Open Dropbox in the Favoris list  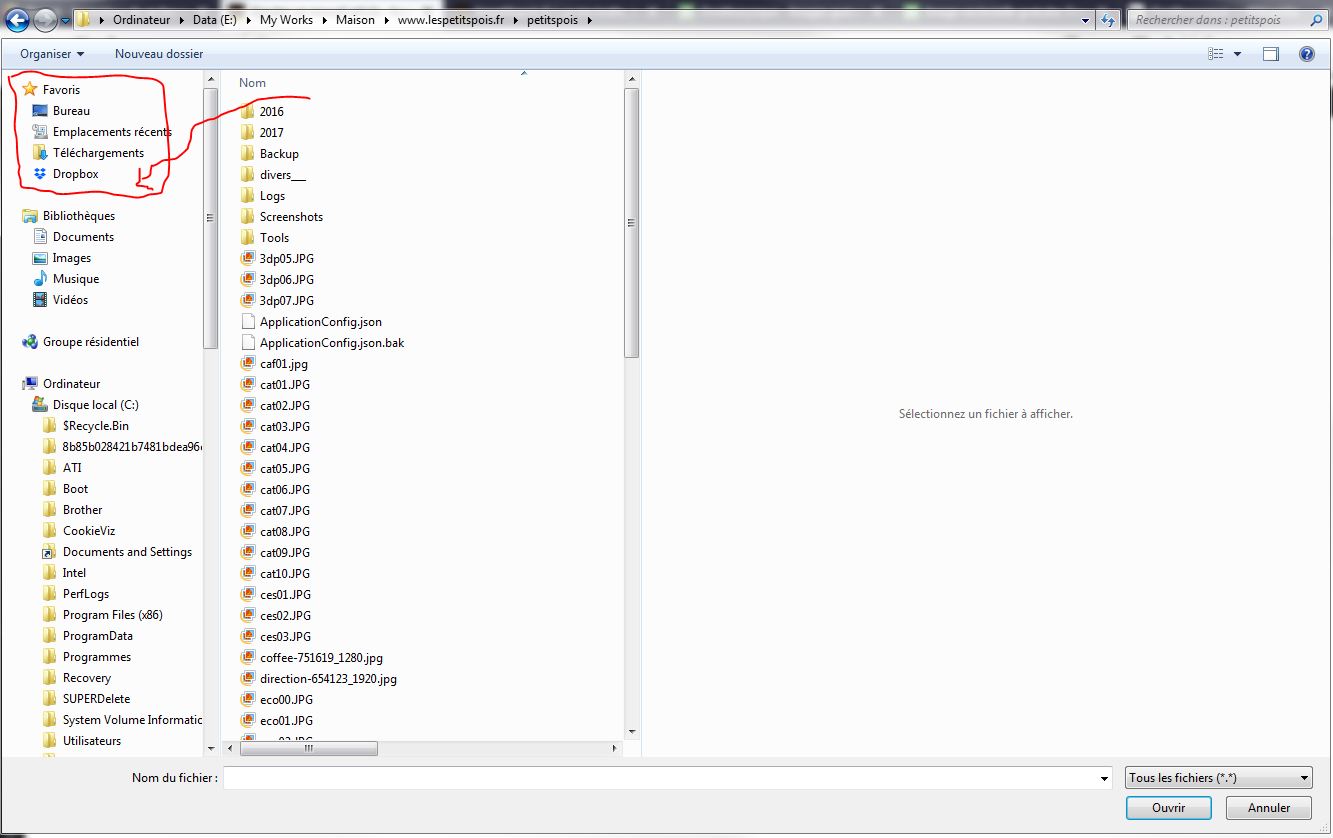click(75, 174)
